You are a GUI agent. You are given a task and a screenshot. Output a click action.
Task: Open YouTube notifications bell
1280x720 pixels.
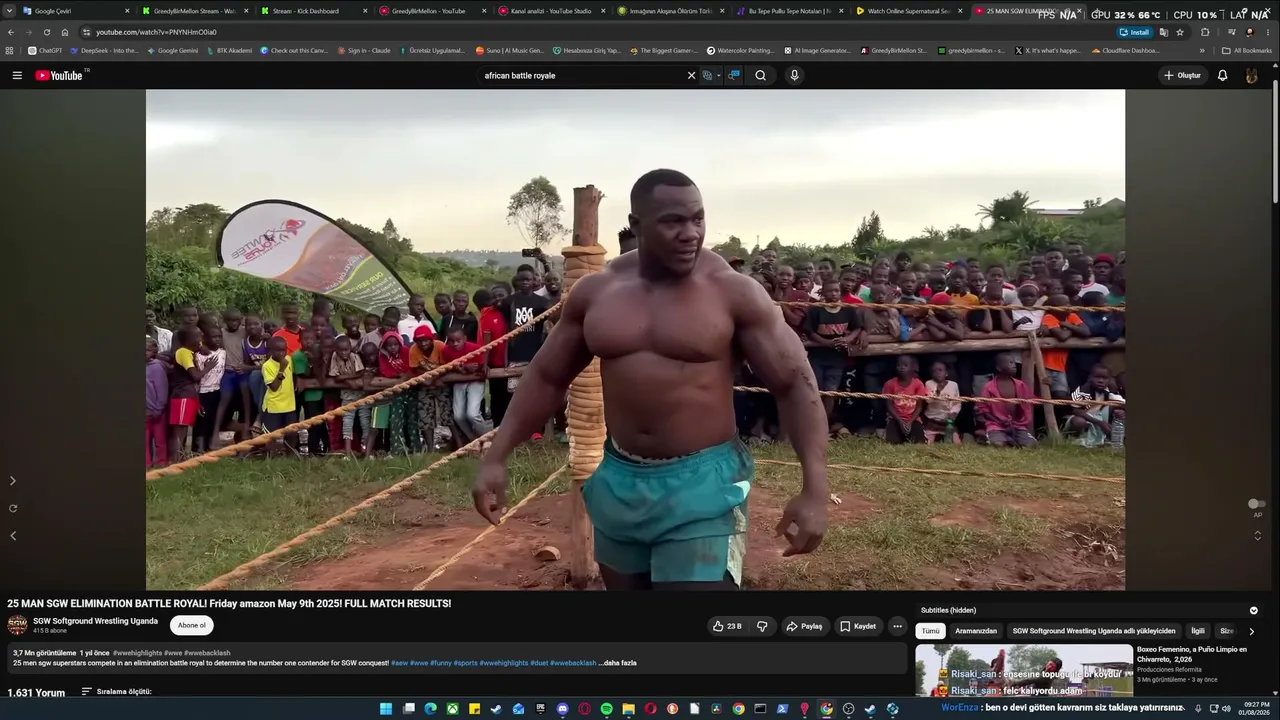[x=1222, y=75]
